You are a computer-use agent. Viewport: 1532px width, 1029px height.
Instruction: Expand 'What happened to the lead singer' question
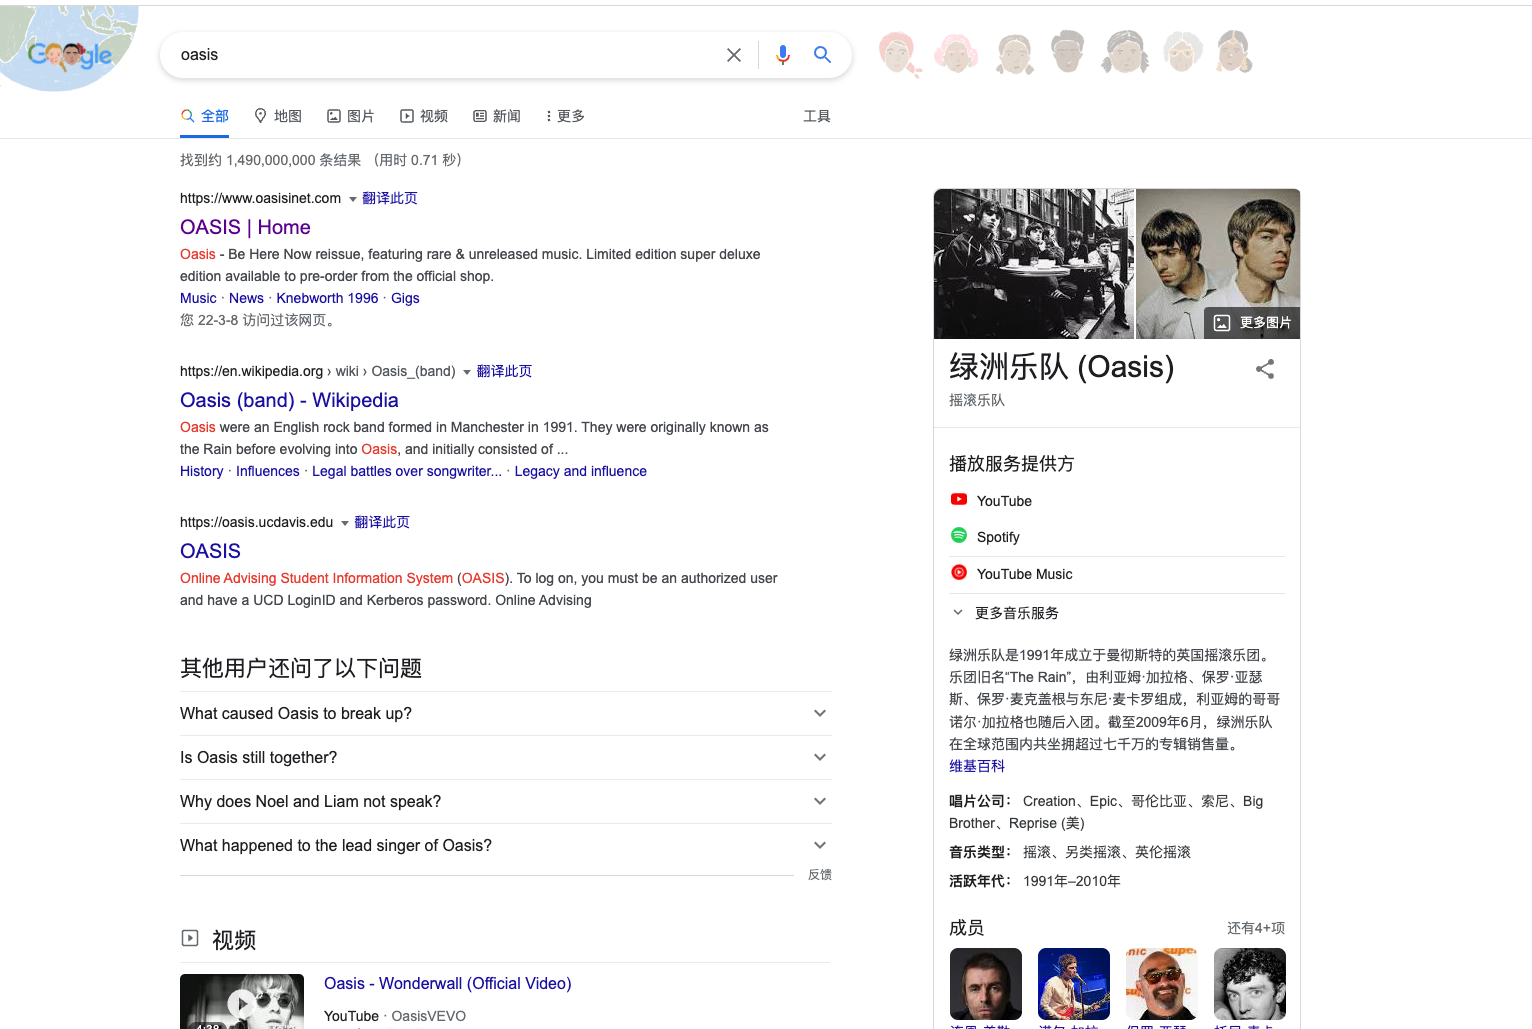point(506,845)
